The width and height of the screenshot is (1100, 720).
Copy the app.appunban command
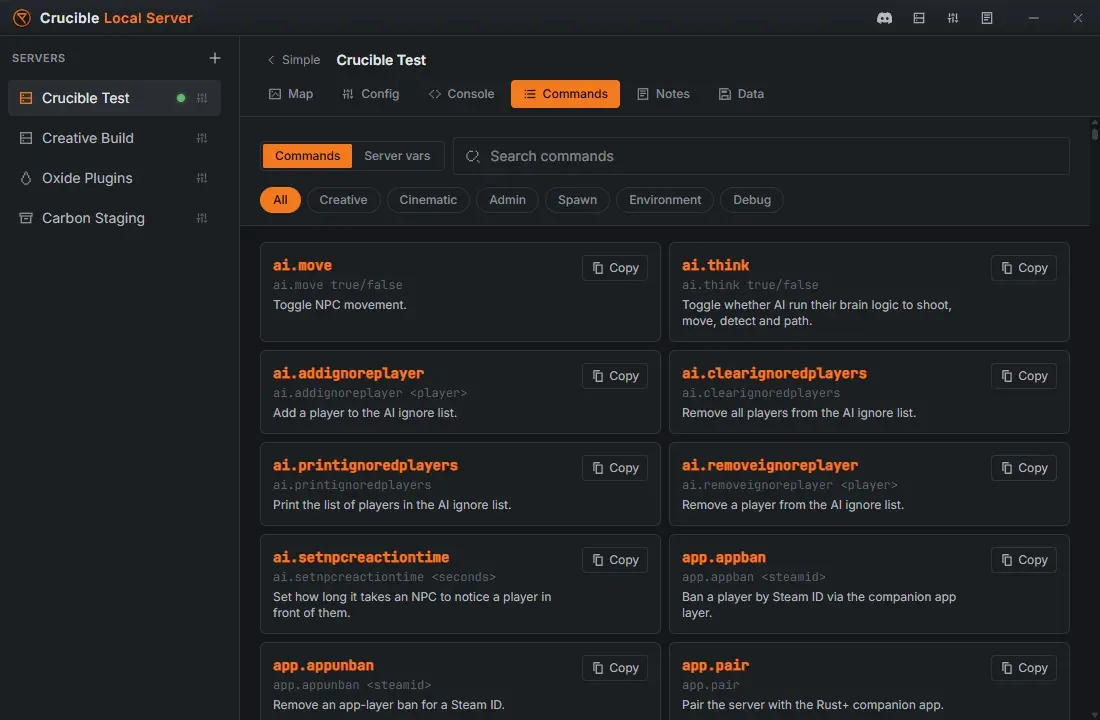pyautogui.click(x=615, y=668)
